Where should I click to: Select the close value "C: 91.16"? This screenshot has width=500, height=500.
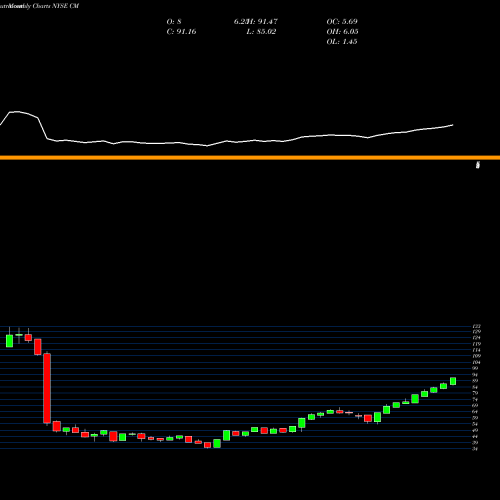[181, 32]
